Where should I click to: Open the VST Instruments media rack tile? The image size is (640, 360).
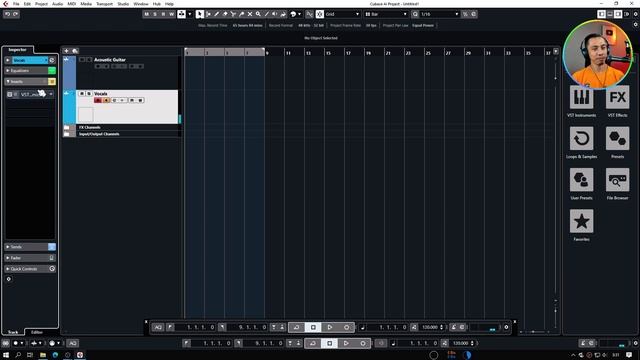581,97
